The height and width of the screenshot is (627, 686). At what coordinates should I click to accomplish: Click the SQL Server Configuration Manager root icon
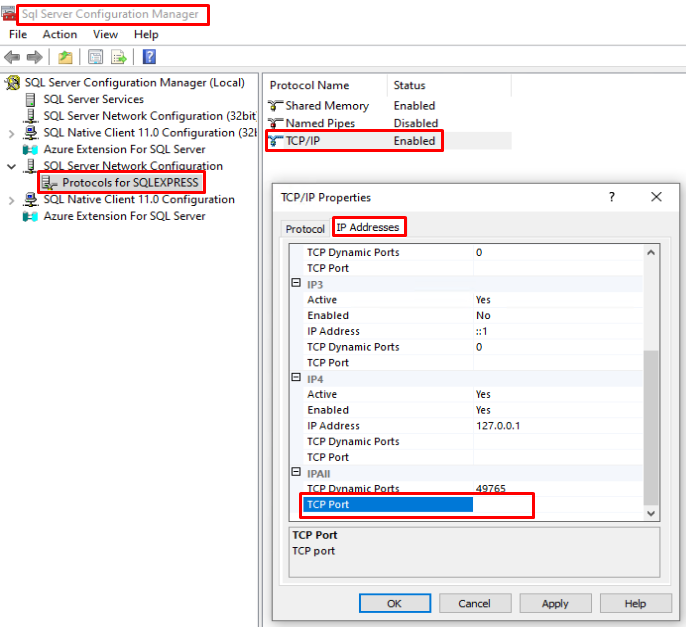pos(13,83)
